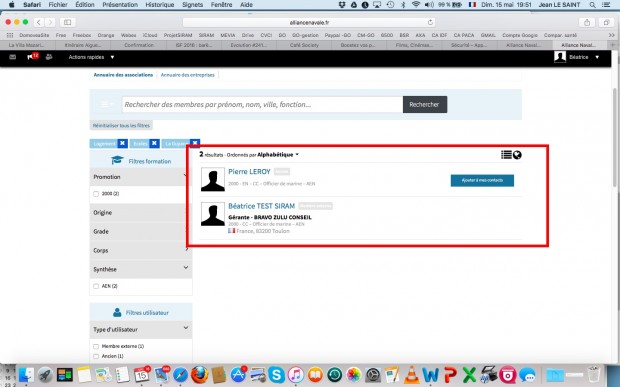Open VLC cone icon in the Dock
The image size is (620, 387).
pyautogui.click(x=411, y=374)
